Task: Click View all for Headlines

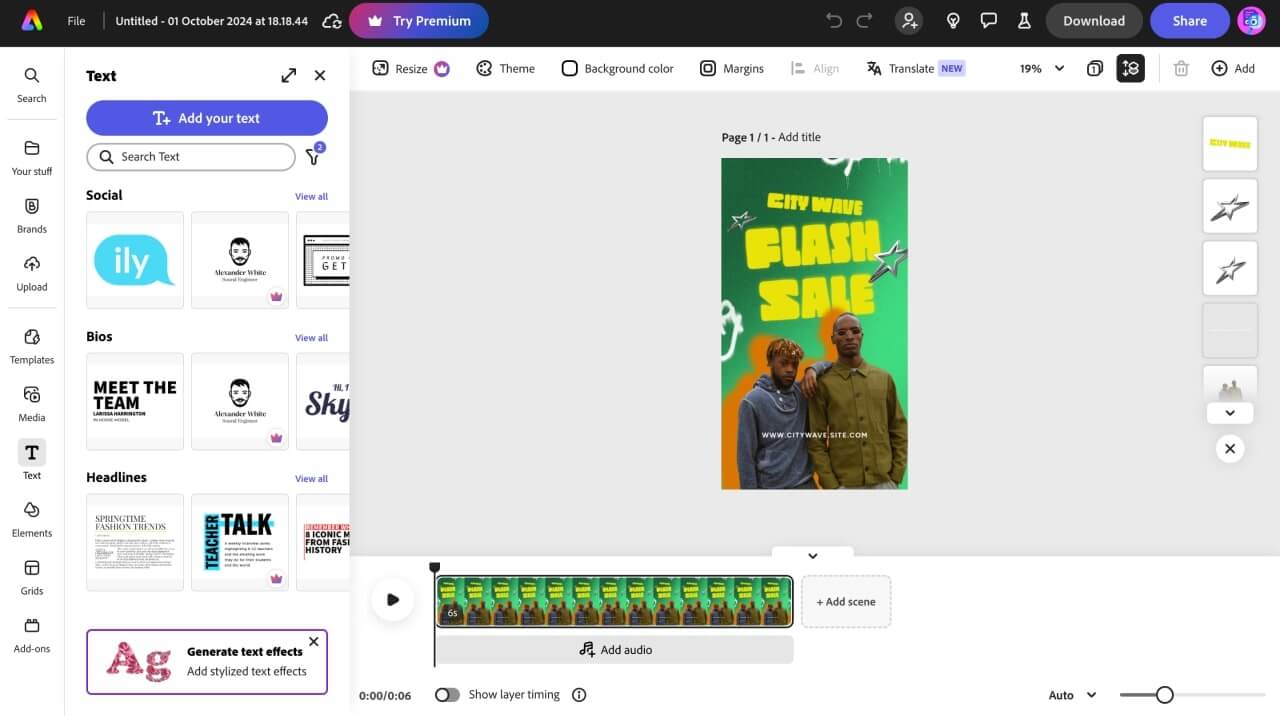Action: pyautogui.click(x=311, y=479)
